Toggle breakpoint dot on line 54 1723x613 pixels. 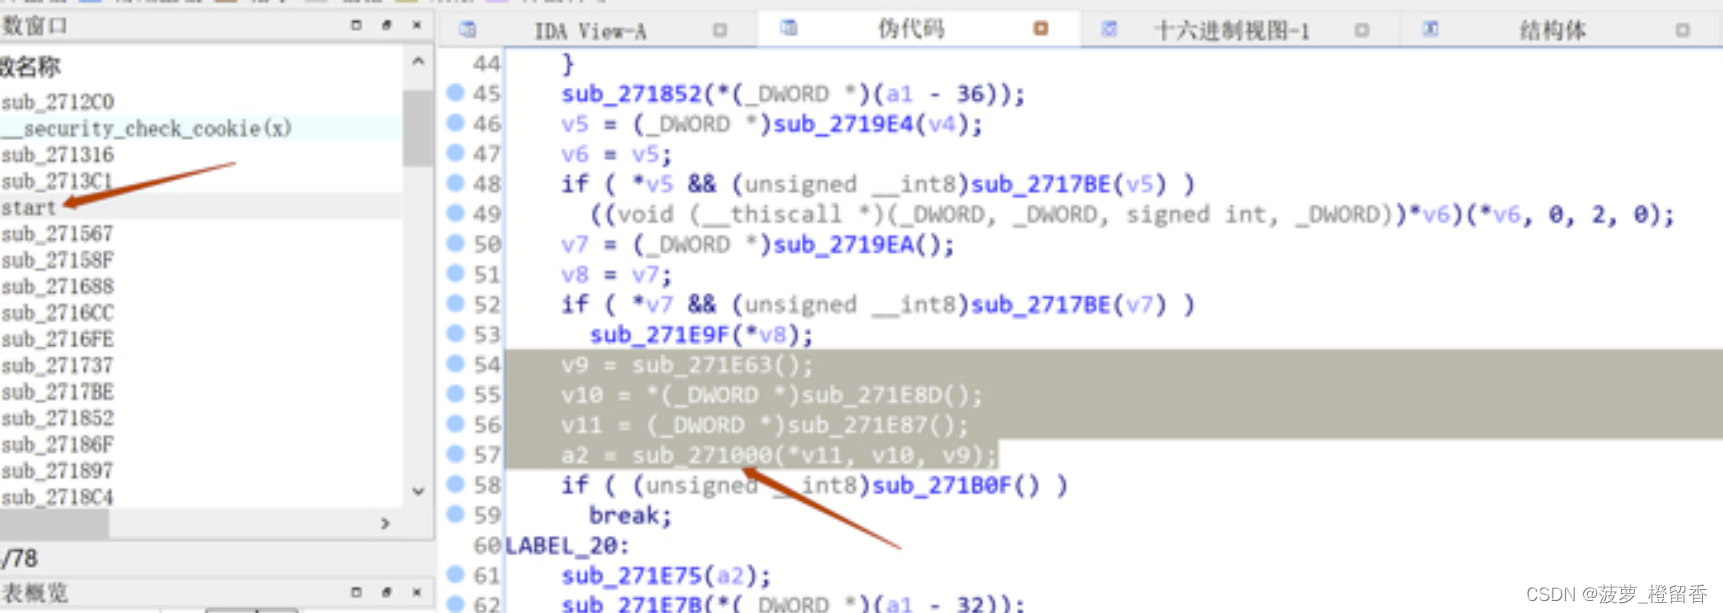(x=455, y=364)
